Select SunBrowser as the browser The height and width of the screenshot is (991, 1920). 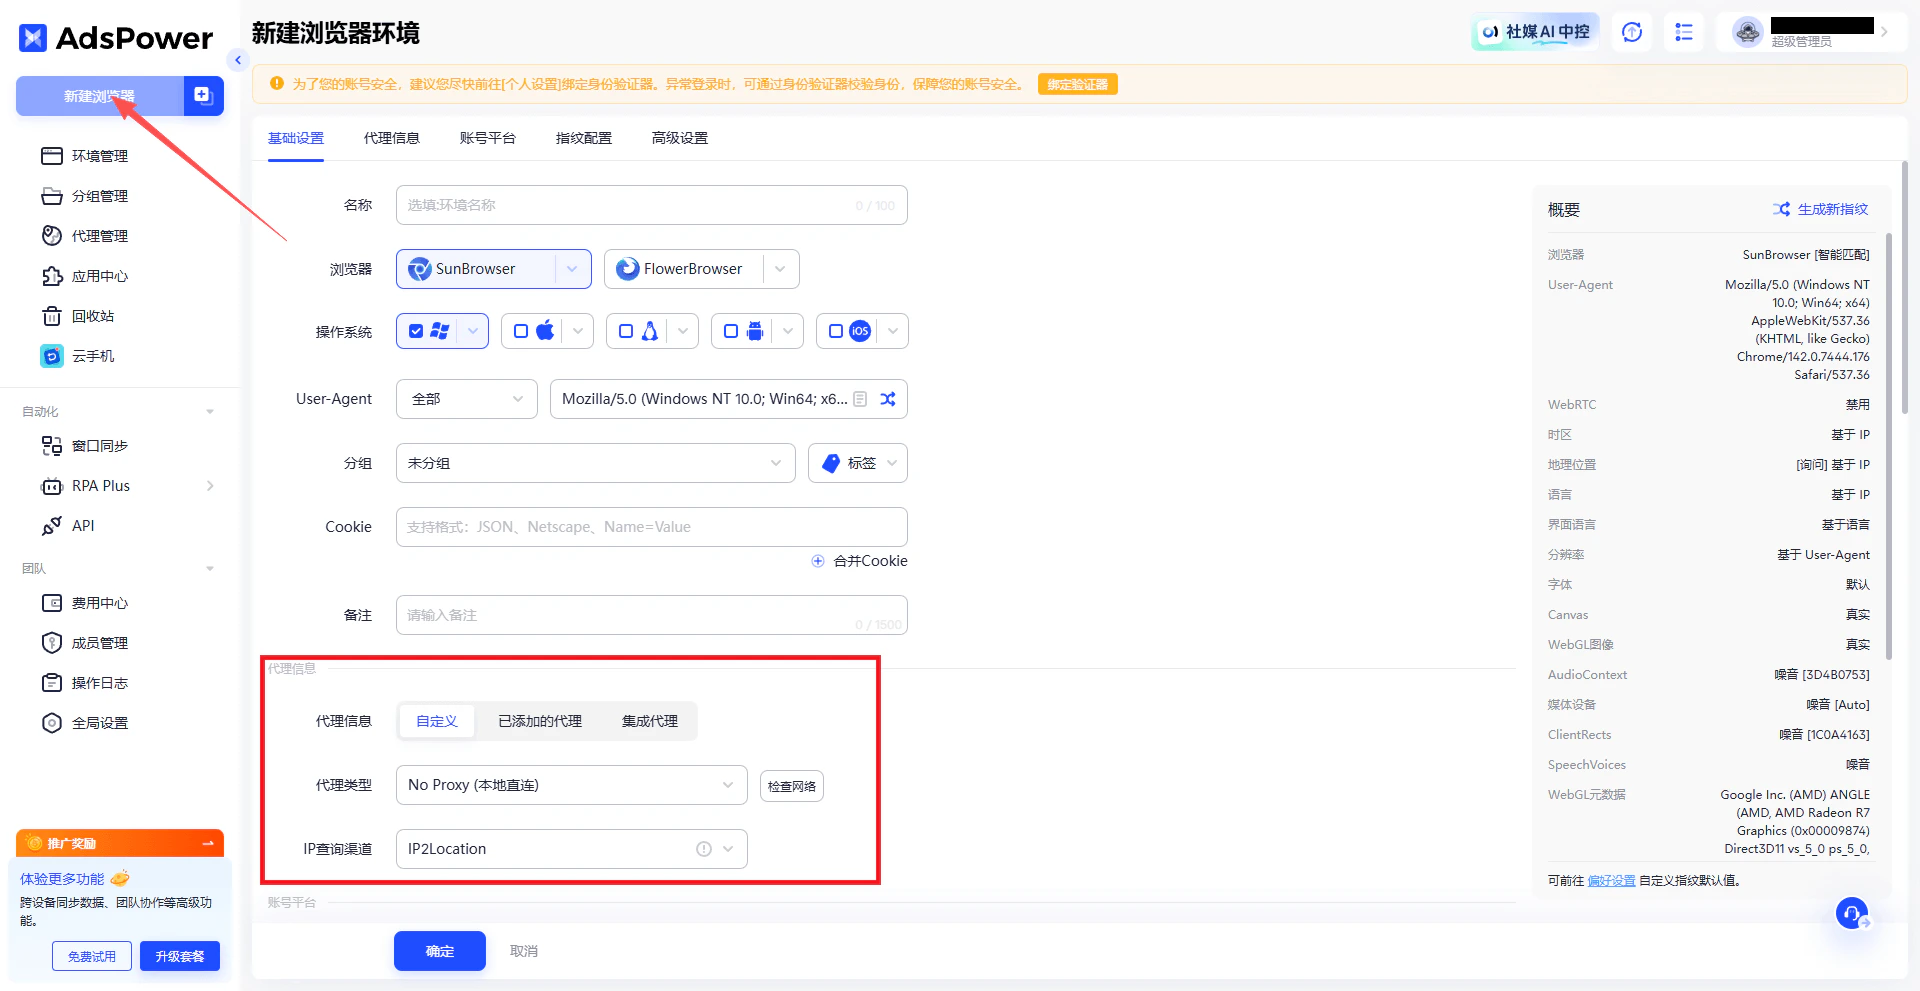(x=475, y=269)
